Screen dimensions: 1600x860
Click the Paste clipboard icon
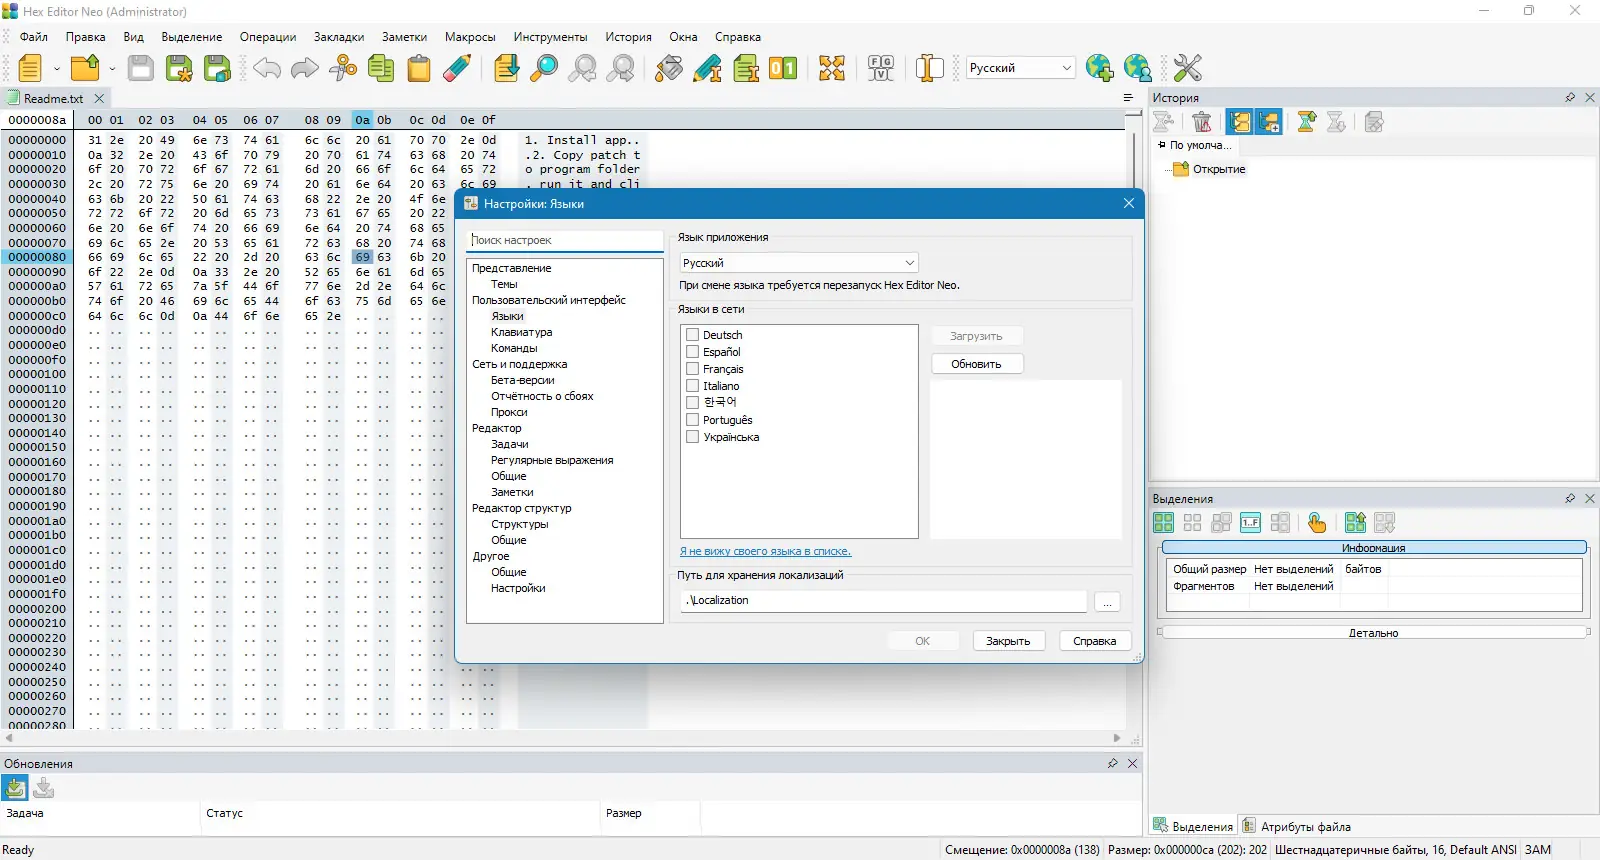tap(419, 68)
